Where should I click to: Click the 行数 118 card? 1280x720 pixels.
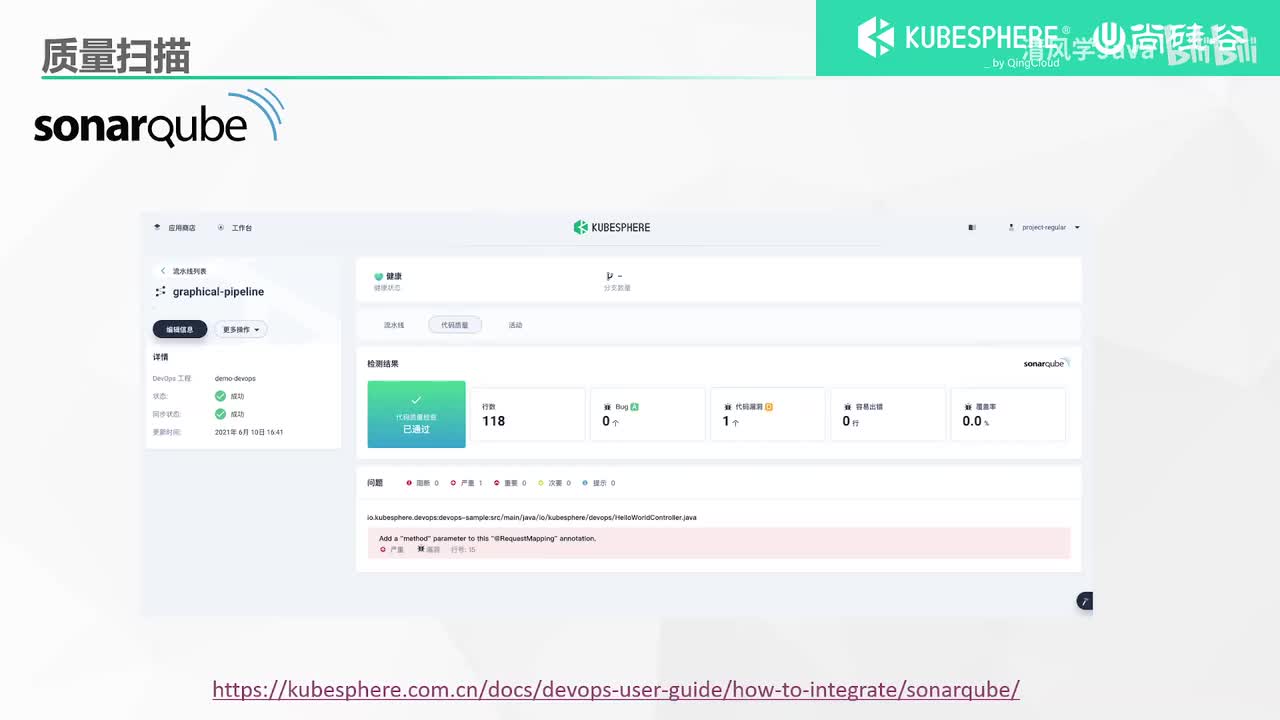[x=528, y=414]
